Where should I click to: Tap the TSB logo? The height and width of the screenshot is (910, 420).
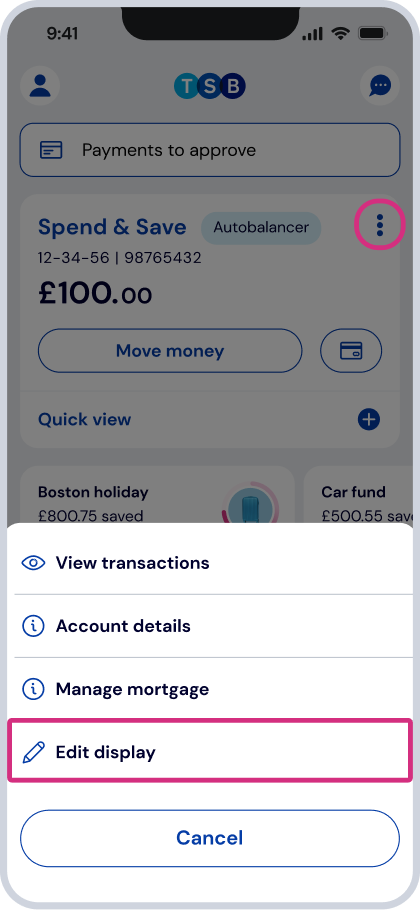click(x=210, y=86)
